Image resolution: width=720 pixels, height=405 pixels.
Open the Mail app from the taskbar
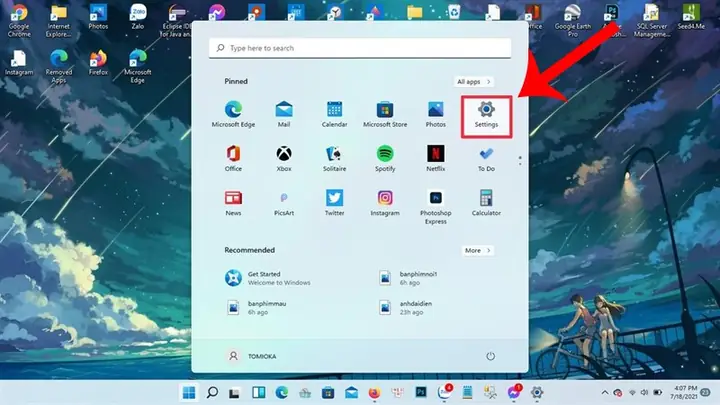[x=351, y=393]
